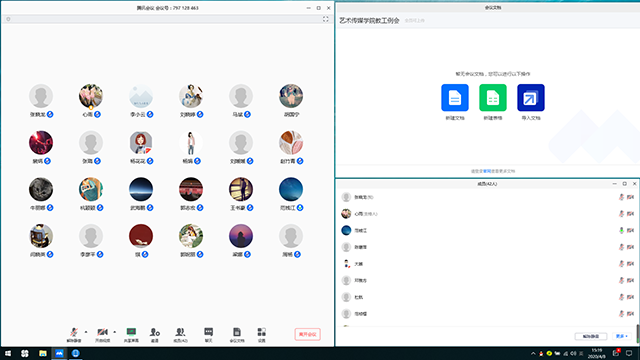Toggle camera icon in the cartoon-avatar member row
640x360 pixels.
coord(630,264)
